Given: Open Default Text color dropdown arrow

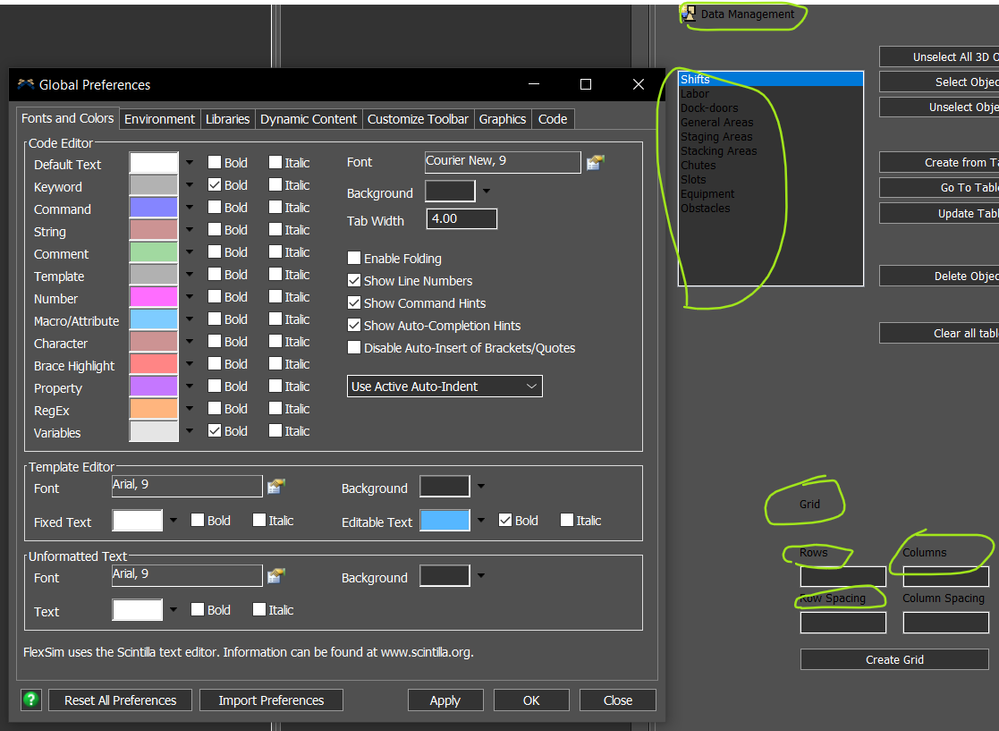Looking at the screenshot, I should click(x=189, y=163).
